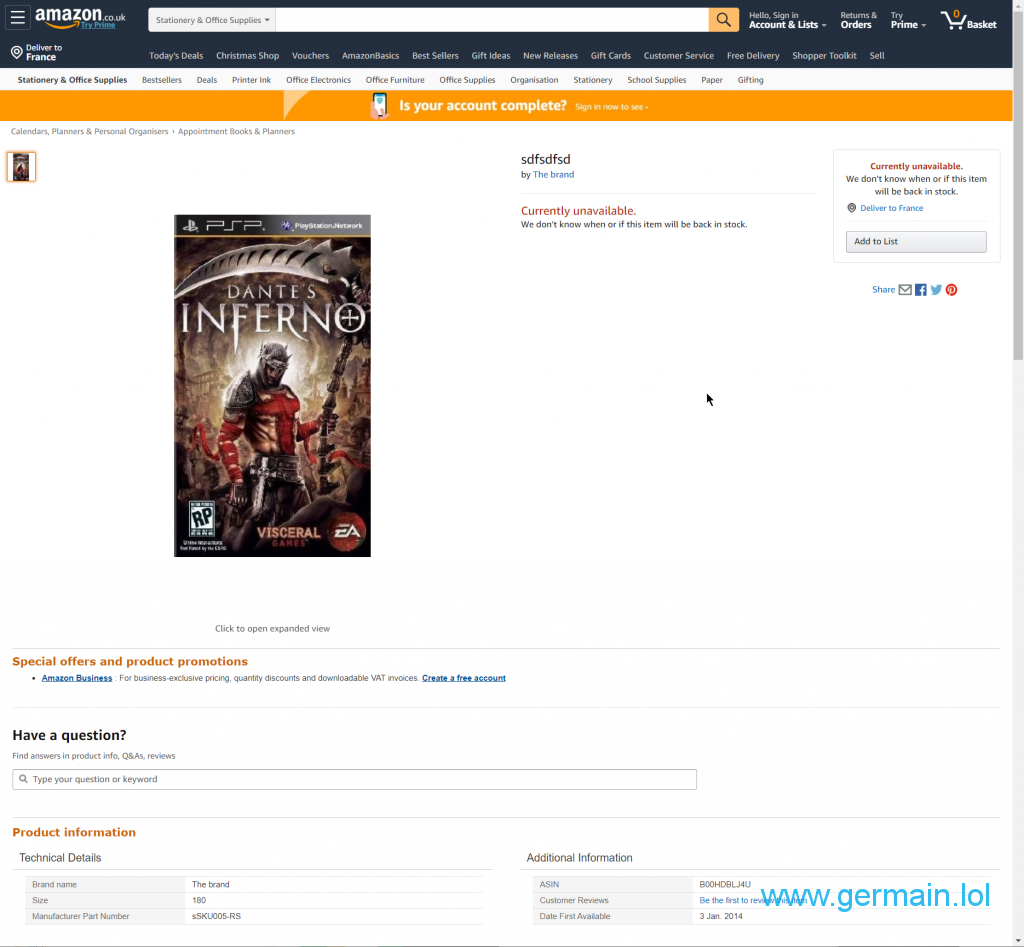This screenshot has height=947, width=1024.
Task: Open the Account & Lists dropdown
Action: (x=787, y=24)
